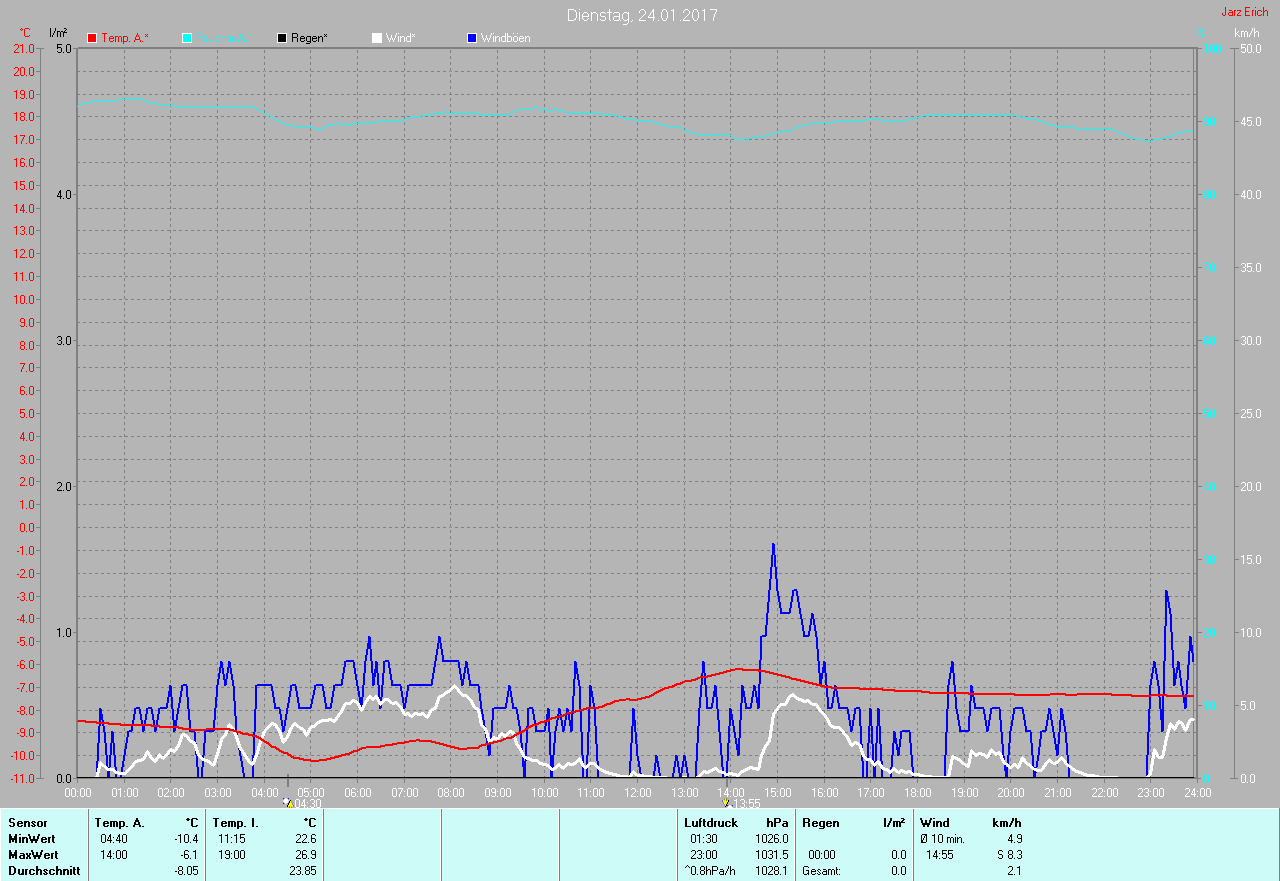Click the red °C axis unit label
The image size is (1280, 881).
point(25,33)
